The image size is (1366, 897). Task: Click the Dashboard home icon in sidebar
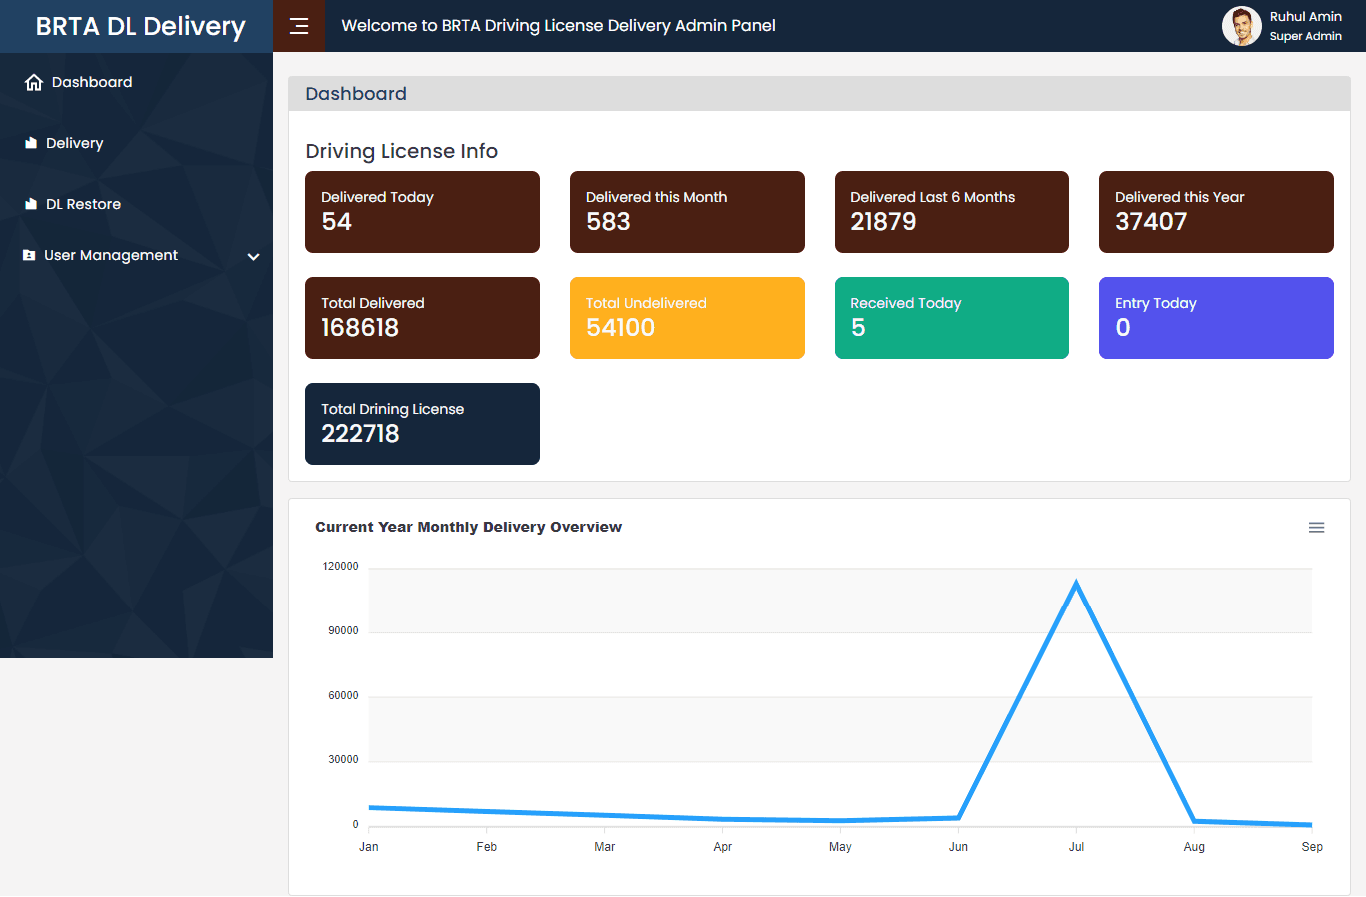tap(34, 82)
